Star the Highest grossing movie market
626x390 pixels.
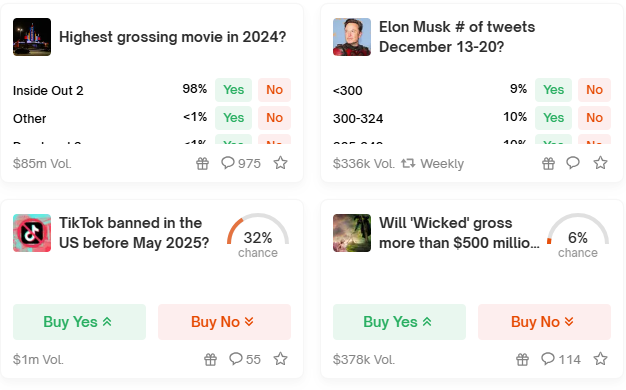pos(281,163)
